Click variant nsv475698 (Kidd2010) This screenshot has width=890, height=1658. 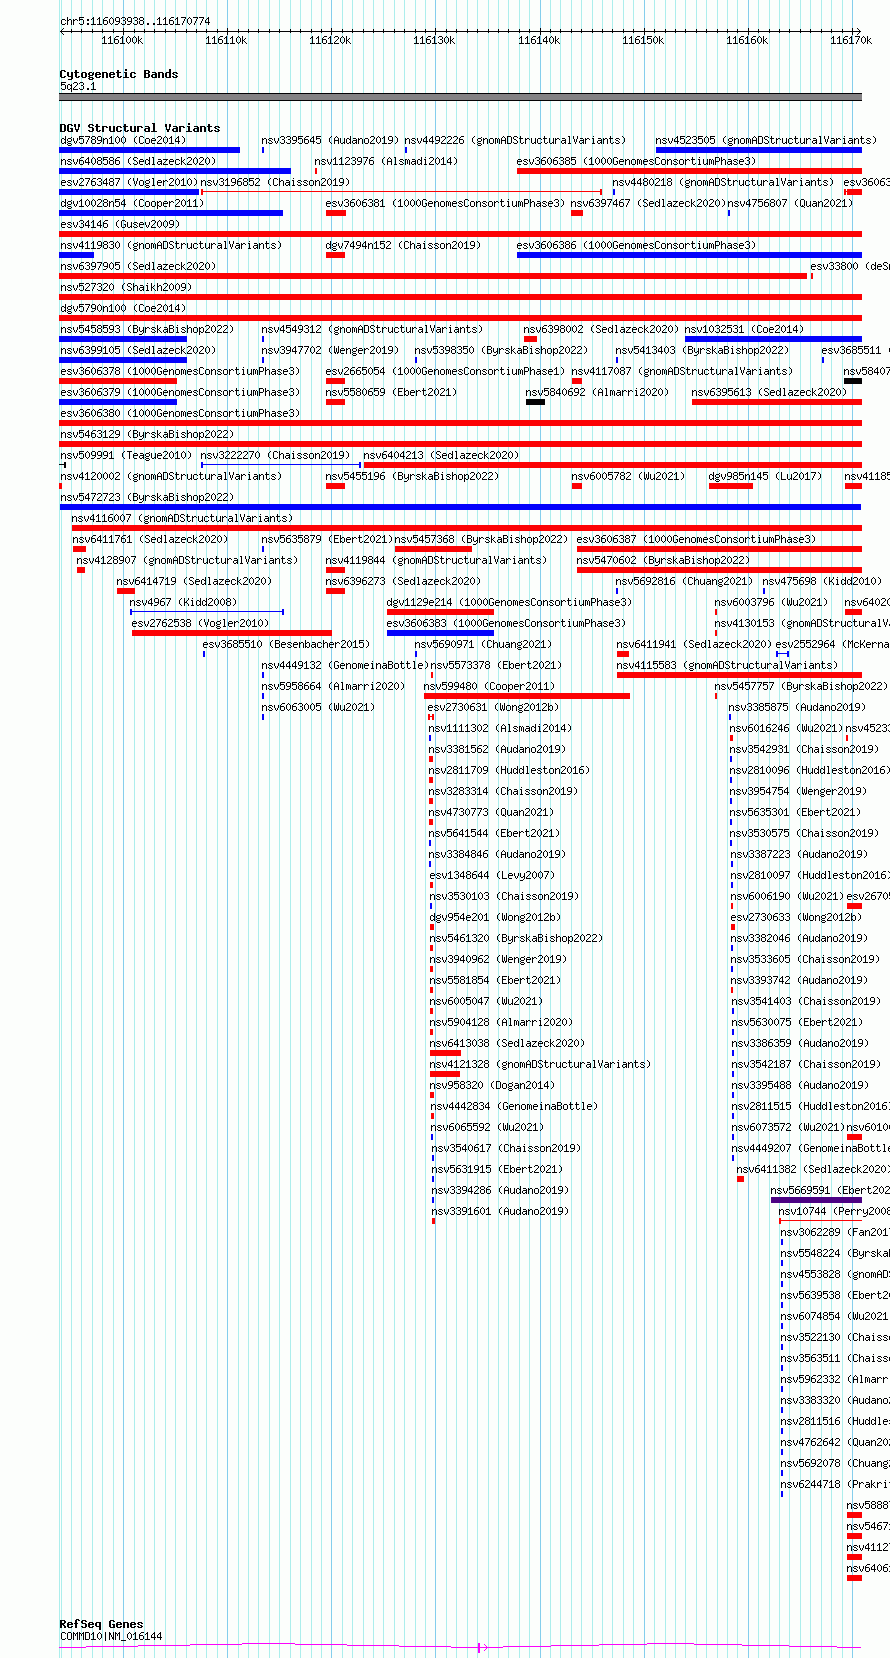[822, 581]
